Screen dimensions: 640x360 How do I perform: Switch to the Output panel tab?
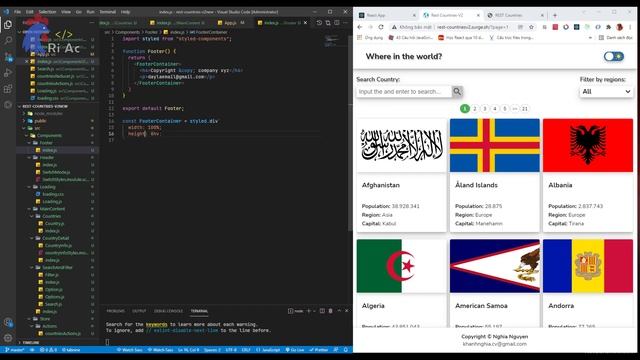(139, 311)
